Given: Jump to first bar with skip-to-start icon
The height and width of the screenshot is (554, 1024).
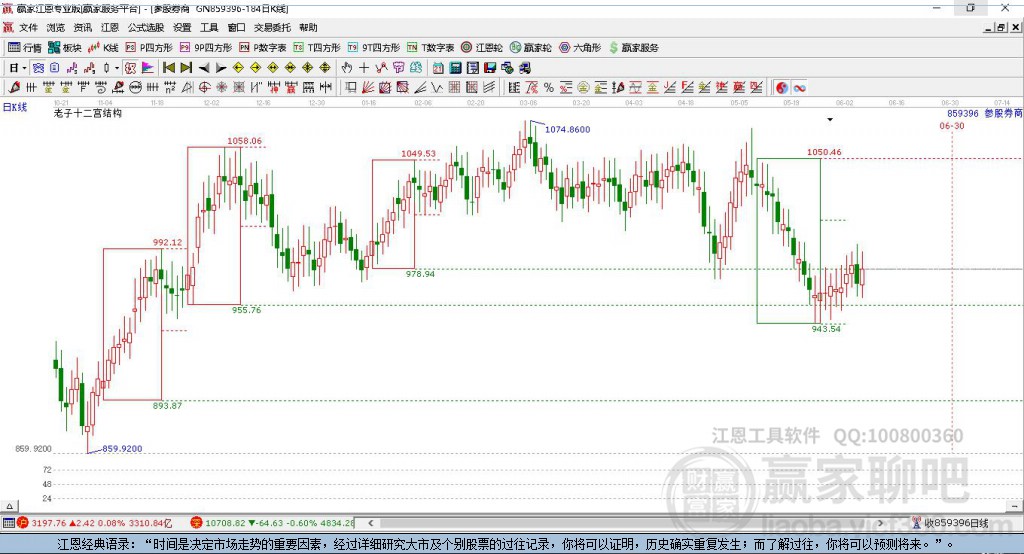Looking at the screenshot, I should [168, 68].
